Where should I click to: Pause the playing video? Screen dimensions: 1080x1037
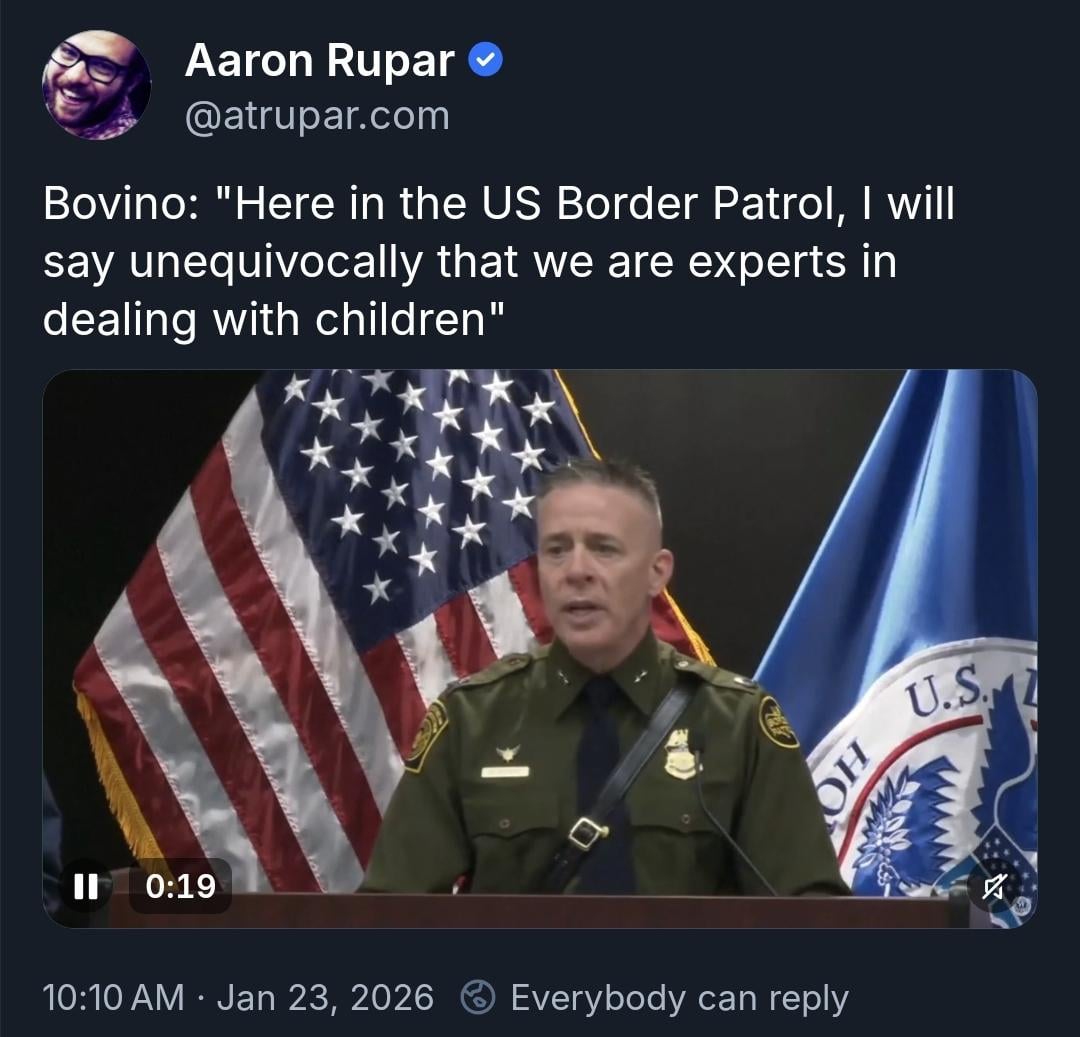[85, 886]
